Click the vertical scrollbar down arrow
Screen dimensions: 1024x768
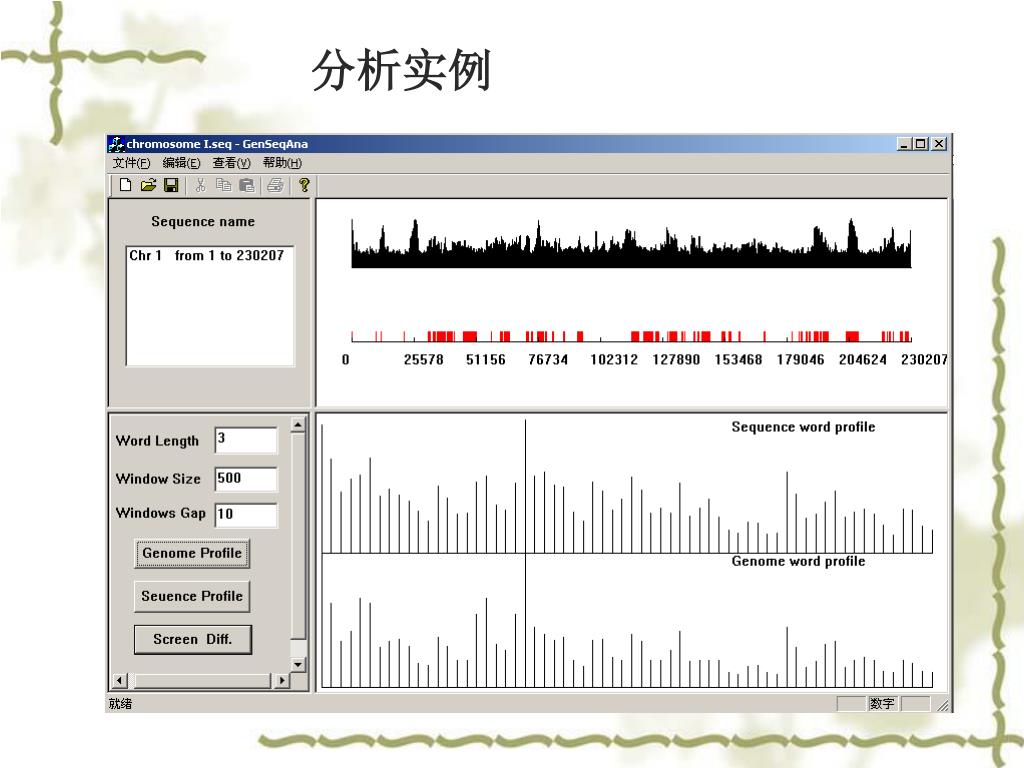[298, 665]
